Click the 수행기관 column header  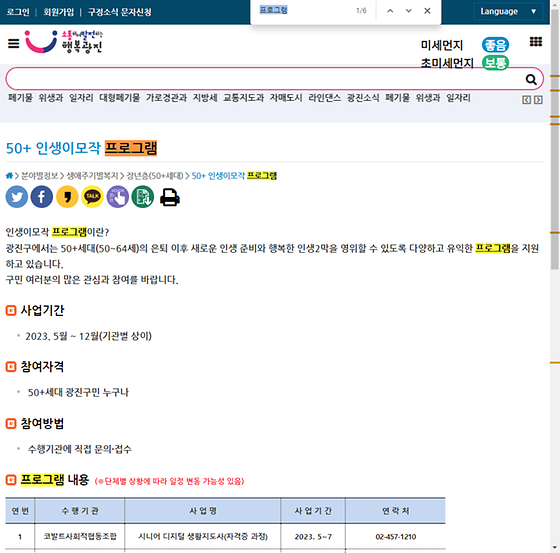pyautogui.click(x=80, y=511)
